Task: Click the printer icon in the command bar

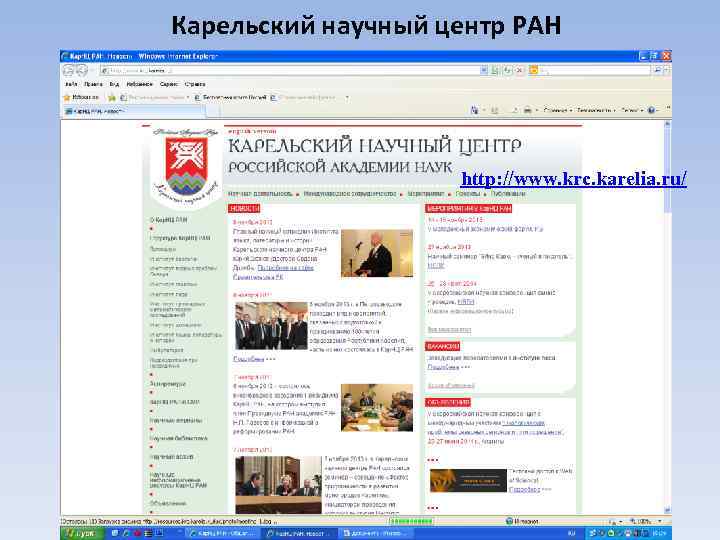Action: [528, 110]
